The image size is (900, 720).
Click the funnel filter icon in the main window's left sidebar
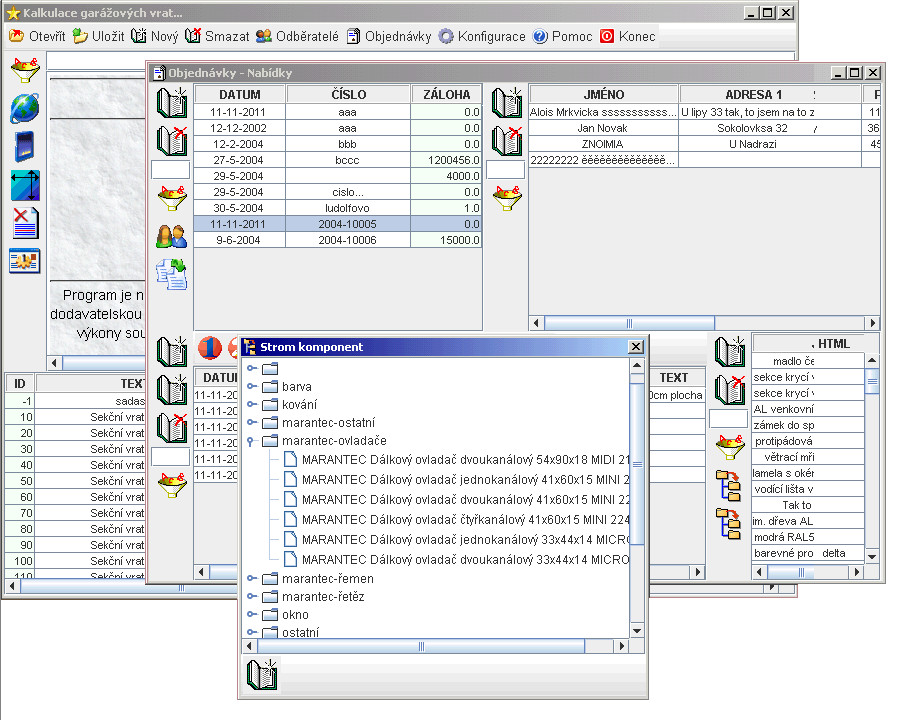25,70
